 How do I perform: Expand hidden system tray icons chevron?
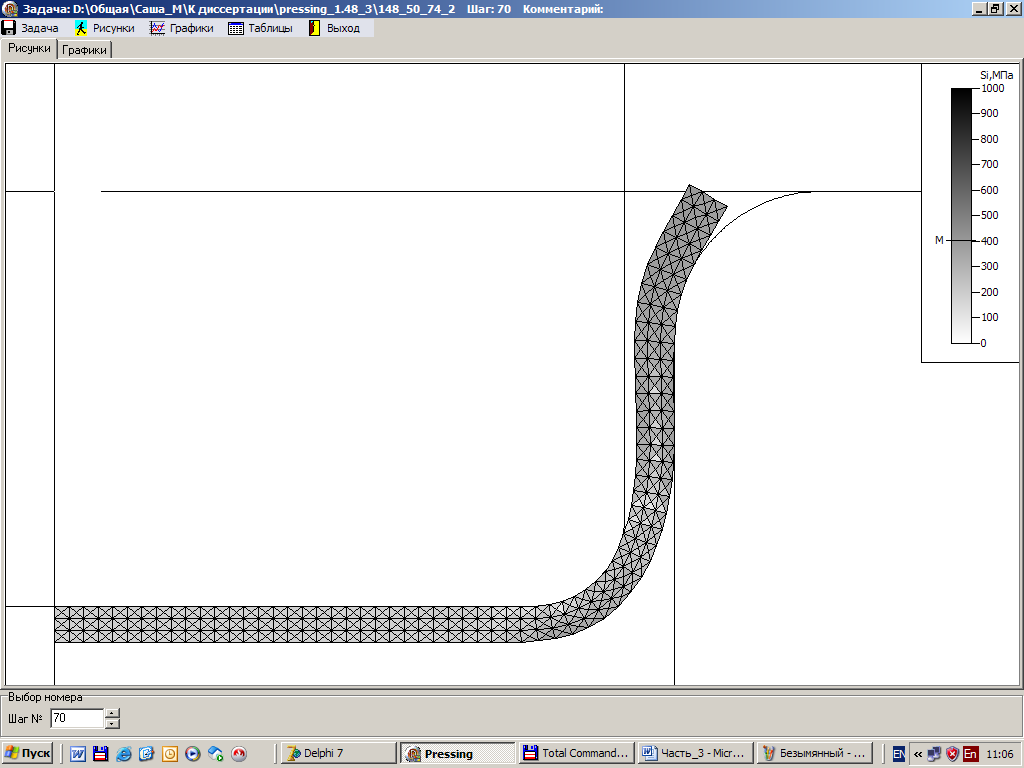click(918, 754)
